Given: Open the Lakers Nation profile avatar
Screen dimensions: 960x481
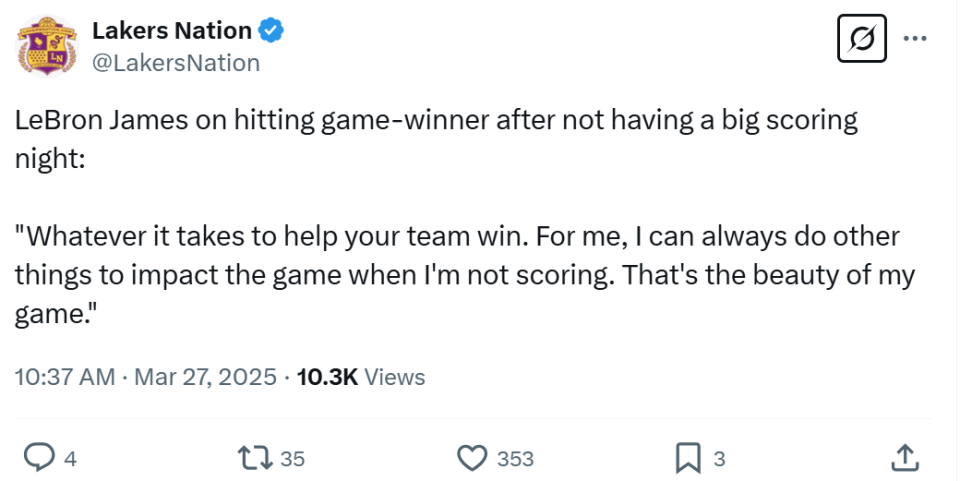Looking at the screenshot, I should point(47,46).
